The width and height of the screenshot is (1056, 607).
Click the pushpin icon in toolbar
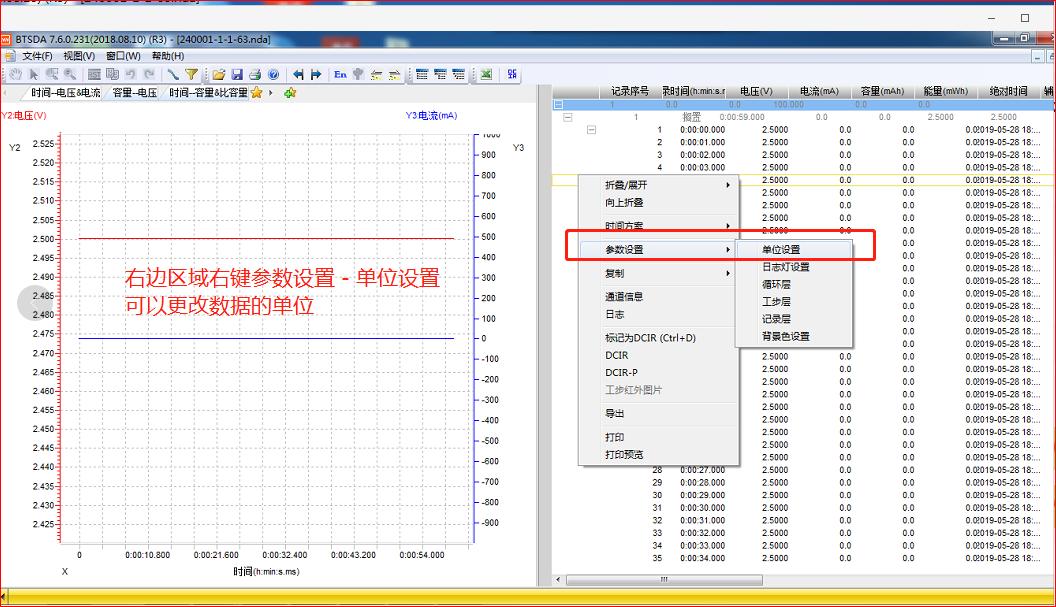[x=358, y=74]
